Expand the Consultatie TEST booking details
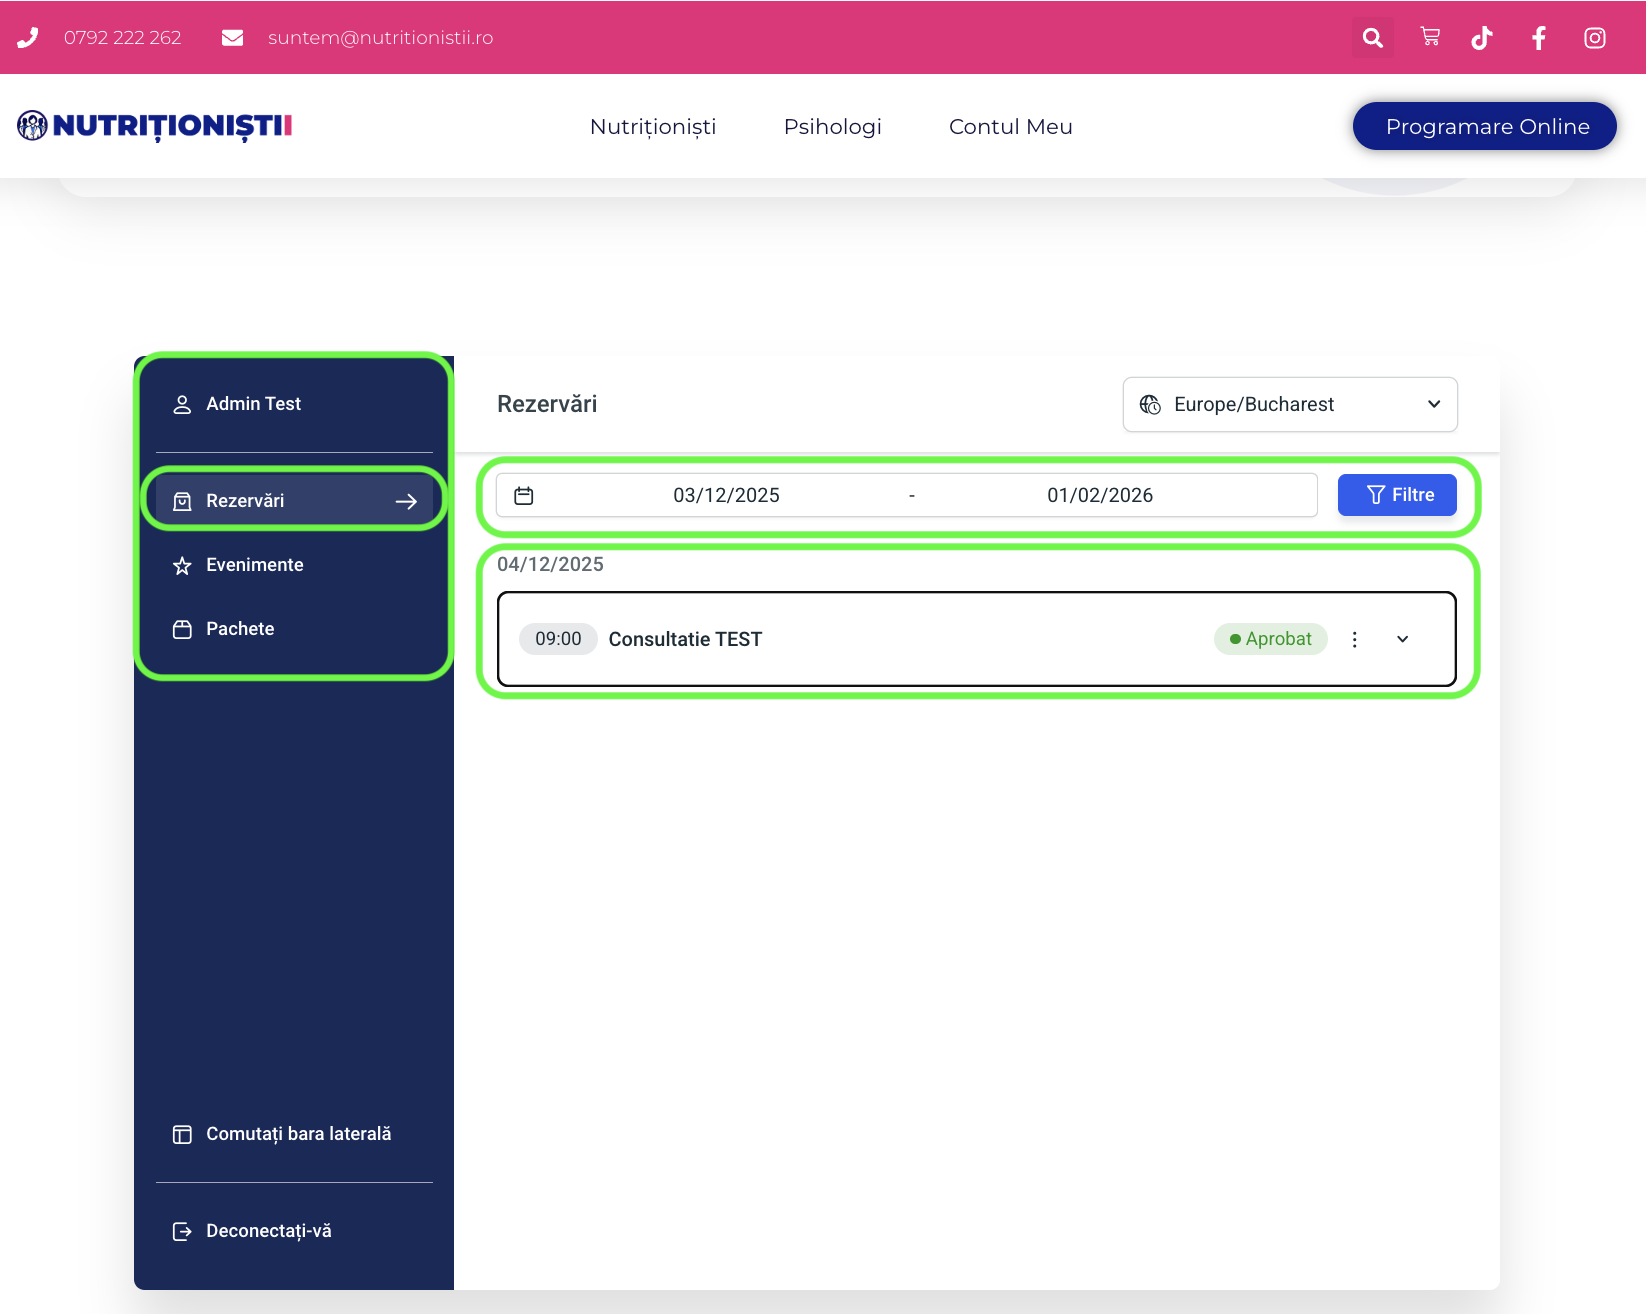 coord(1402,640)
